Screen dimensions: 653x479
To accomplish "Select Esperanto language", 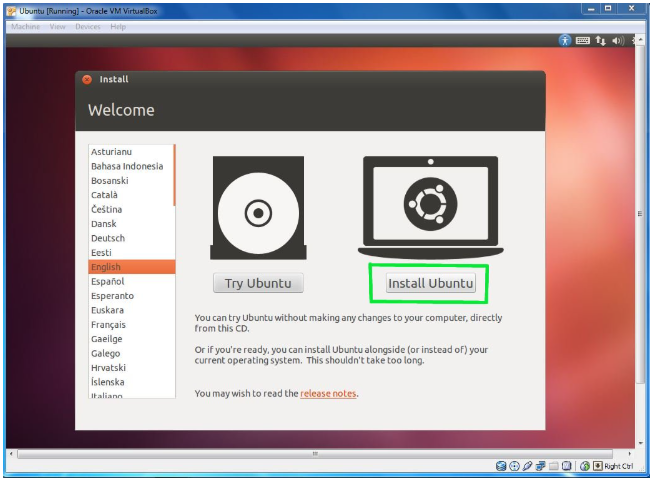I will [x=131, y=296].
